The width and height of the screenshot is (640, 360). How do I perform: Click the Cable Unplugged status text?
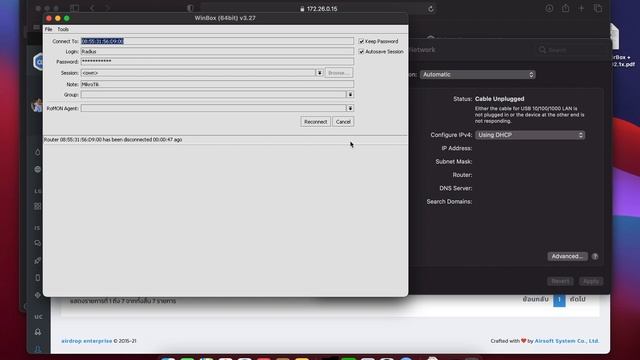[500, 99]
